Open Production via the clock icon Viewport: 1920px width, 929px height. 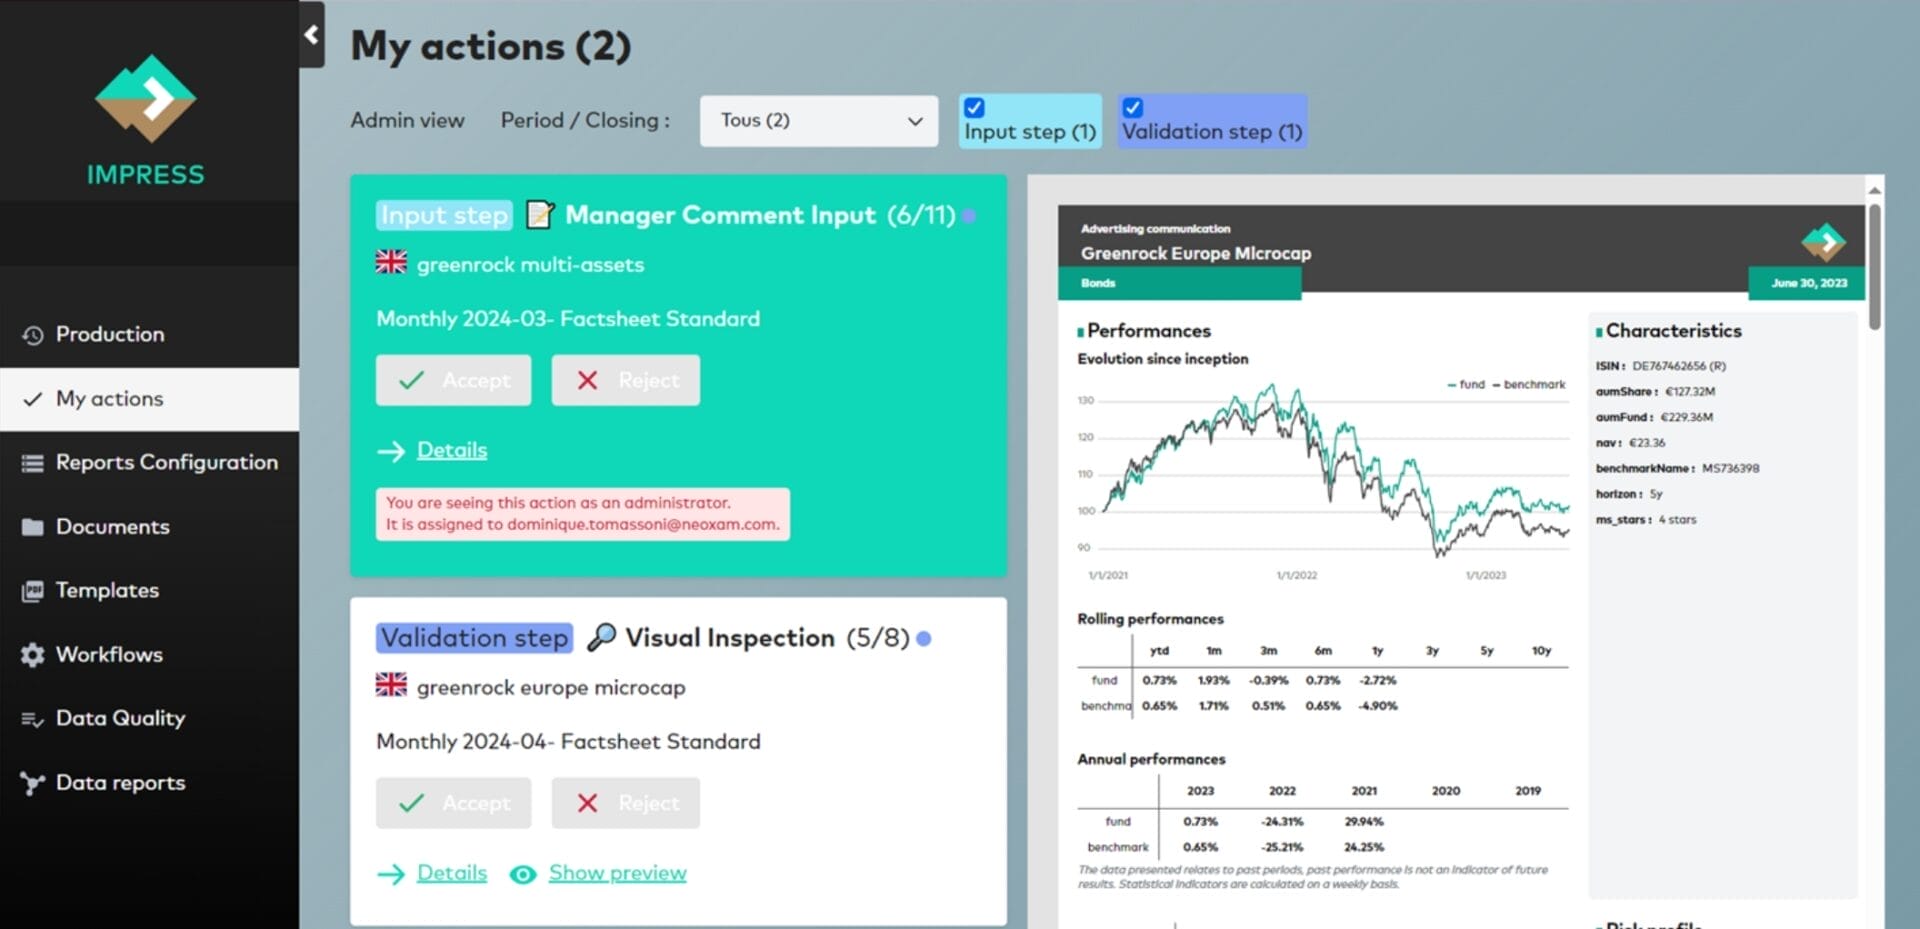31,334
